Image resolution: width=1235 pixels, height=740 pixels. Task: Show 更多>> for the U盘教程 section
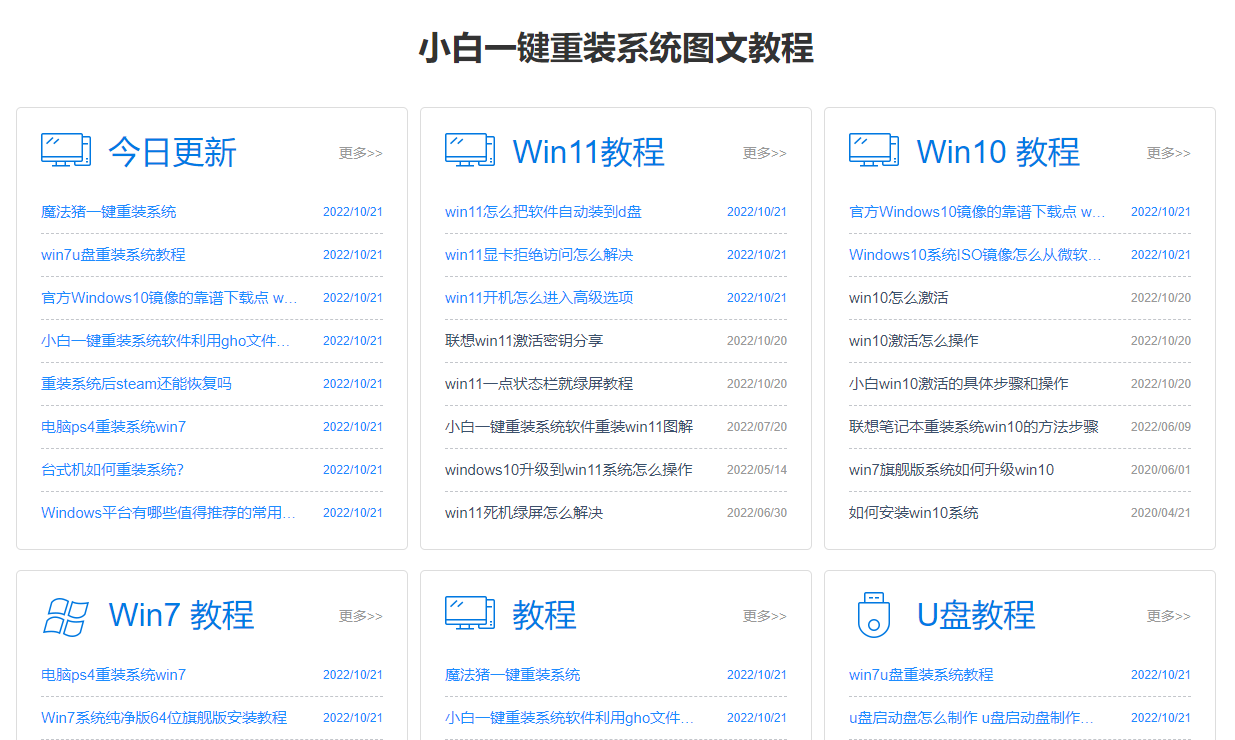(1168, 616)
